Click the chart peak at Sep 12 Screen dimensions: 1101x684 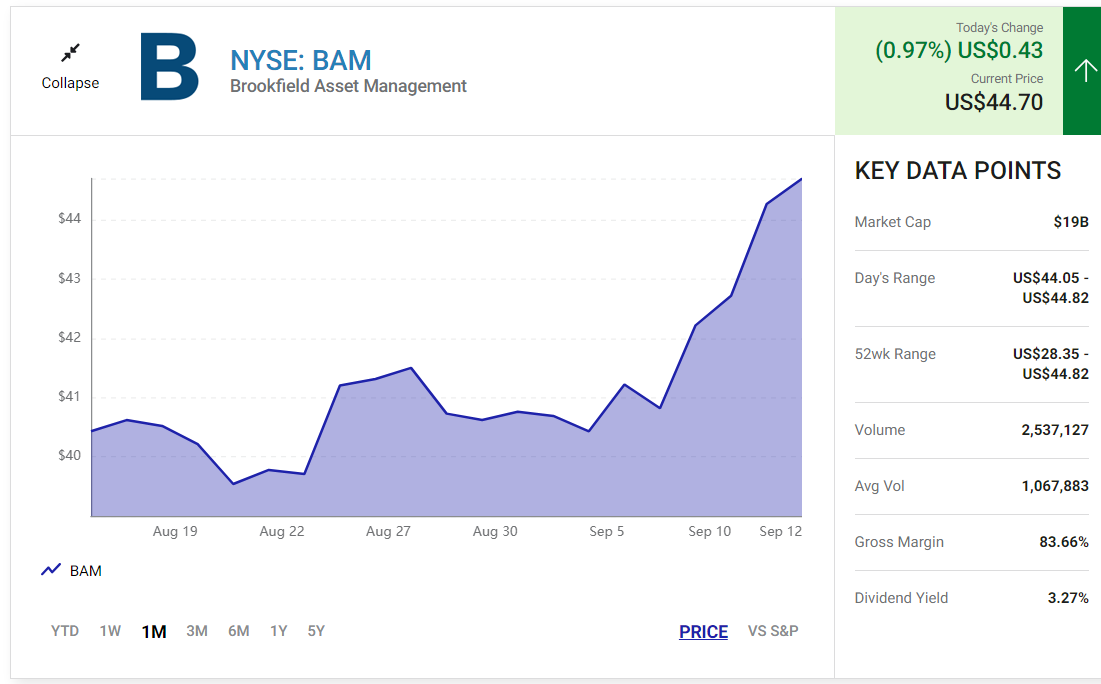pos(801,179)
